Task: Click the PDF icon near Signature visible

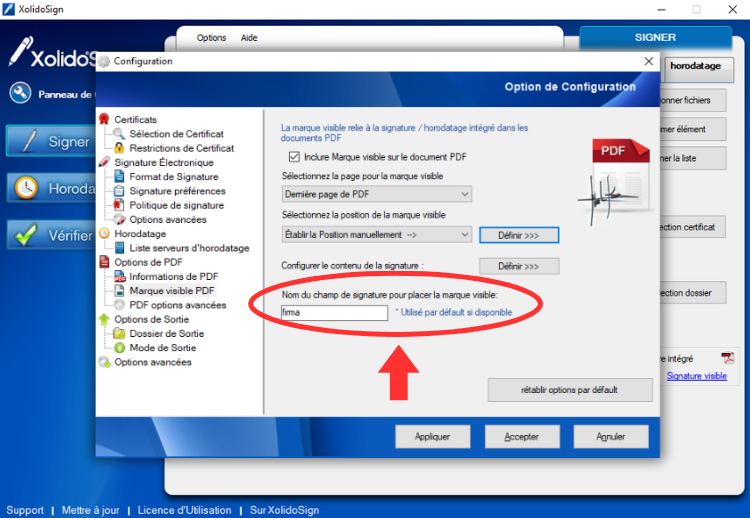Action: pos(728,358)
